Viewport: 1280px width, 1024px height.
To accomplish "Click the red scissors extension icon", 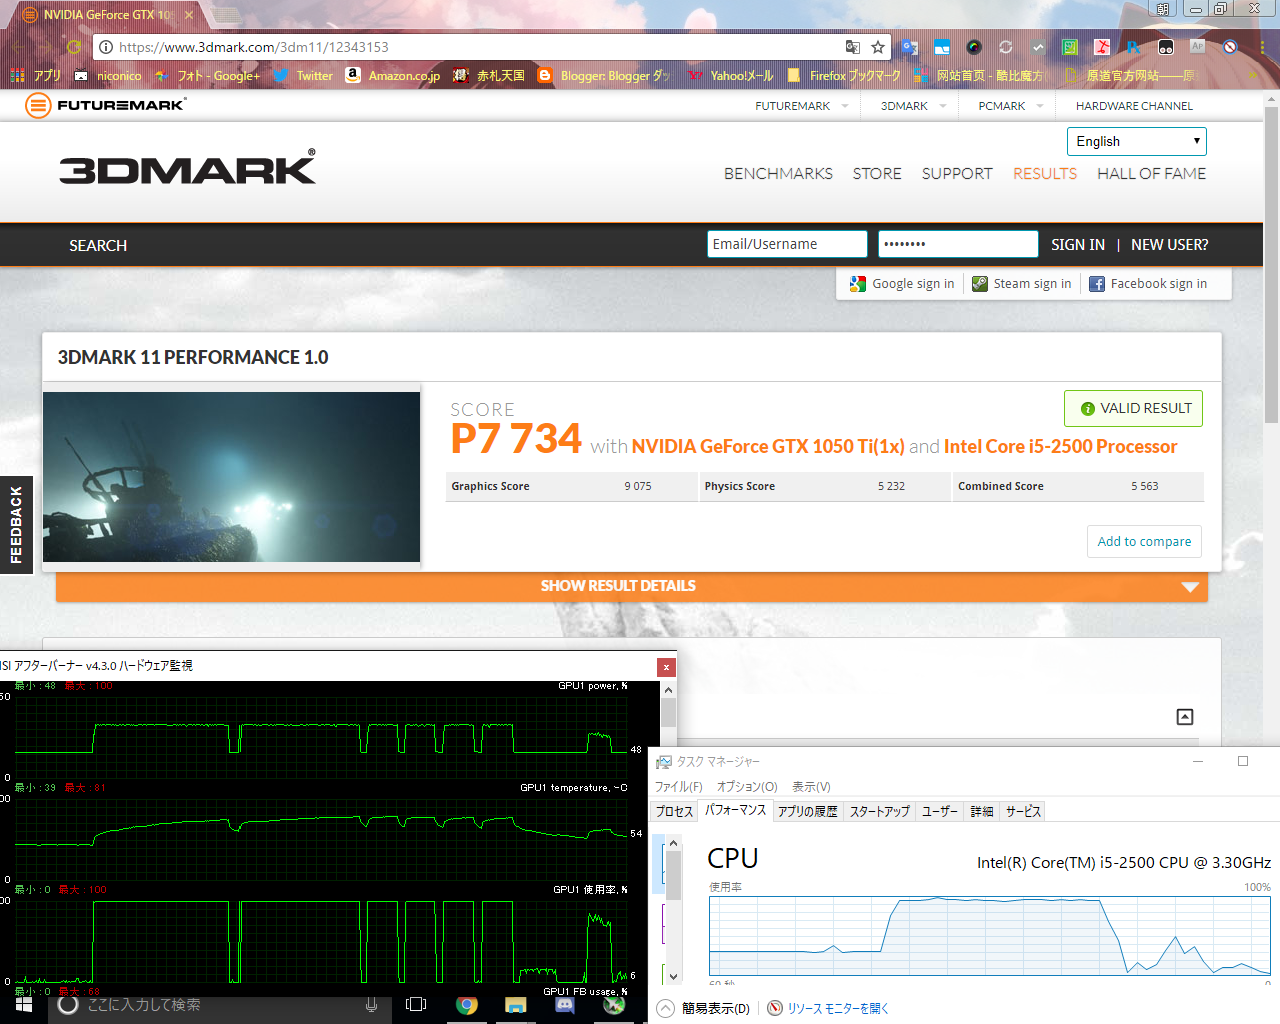I will (x=1102, y=47).
